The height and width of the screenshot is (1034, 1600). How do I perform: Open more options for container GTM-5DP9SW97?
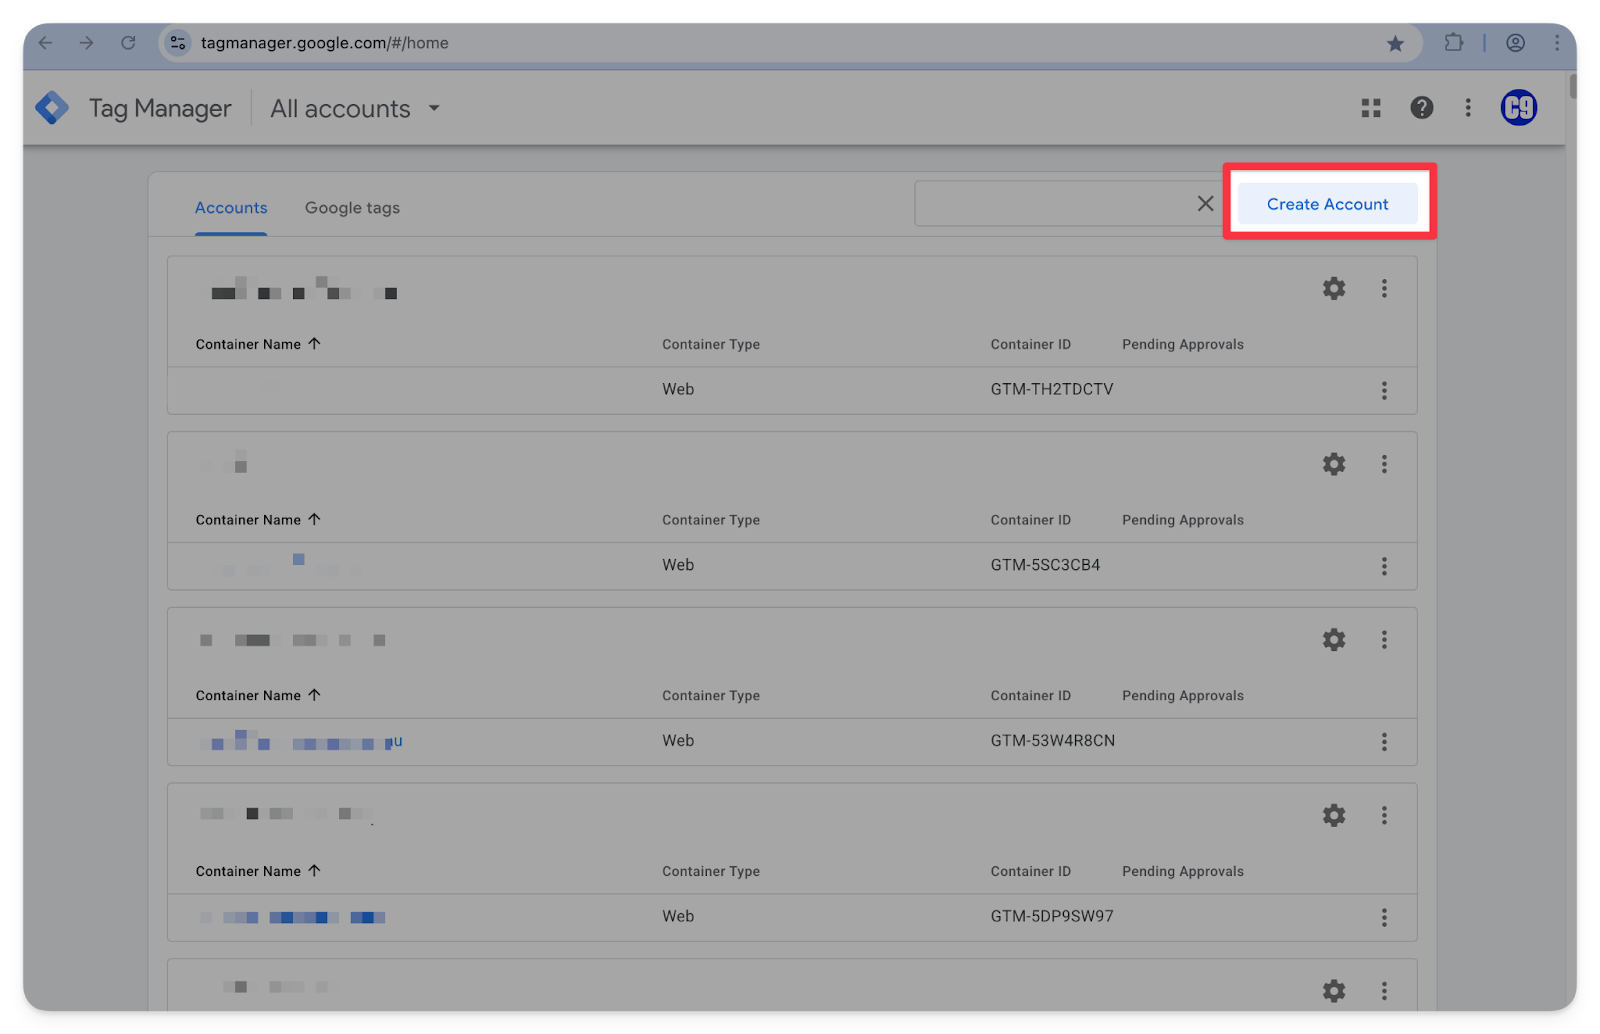[x=1384, y=918]
